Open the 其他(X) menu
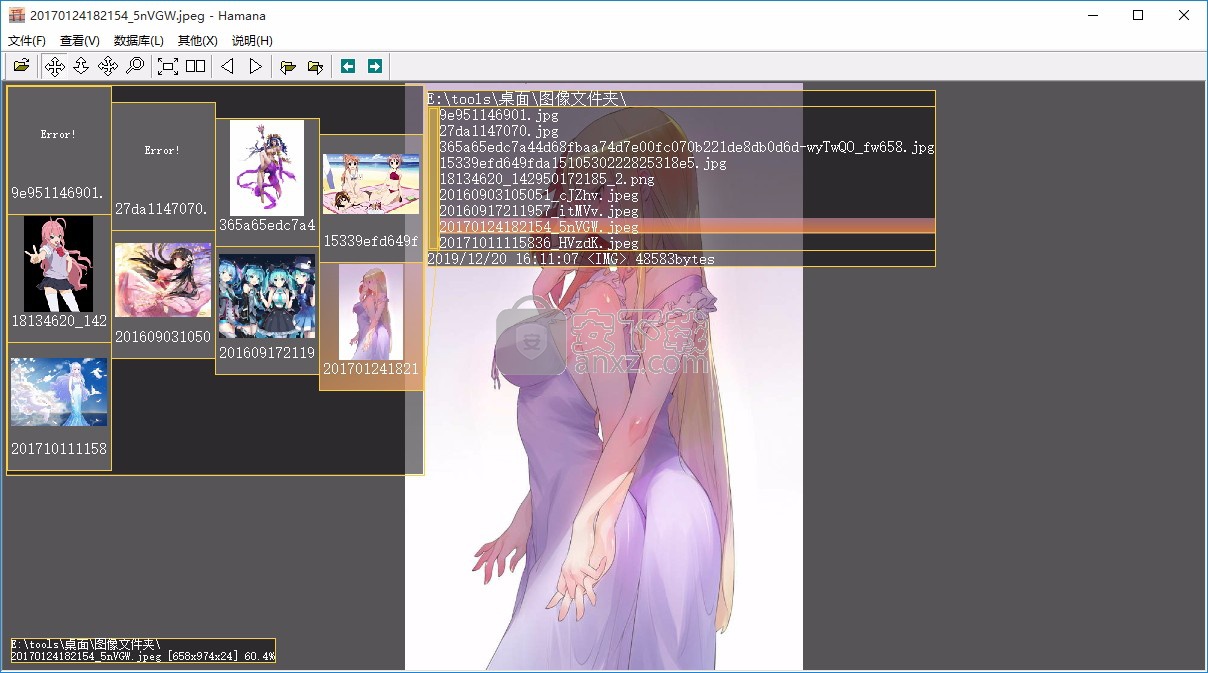1208x673 pixels. point(197,41)
